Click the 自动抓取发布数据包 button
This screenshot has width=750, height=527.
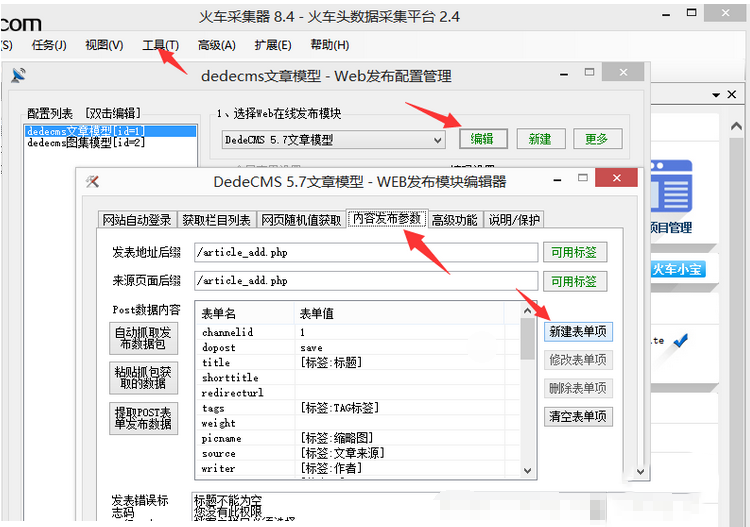point(143,338)
